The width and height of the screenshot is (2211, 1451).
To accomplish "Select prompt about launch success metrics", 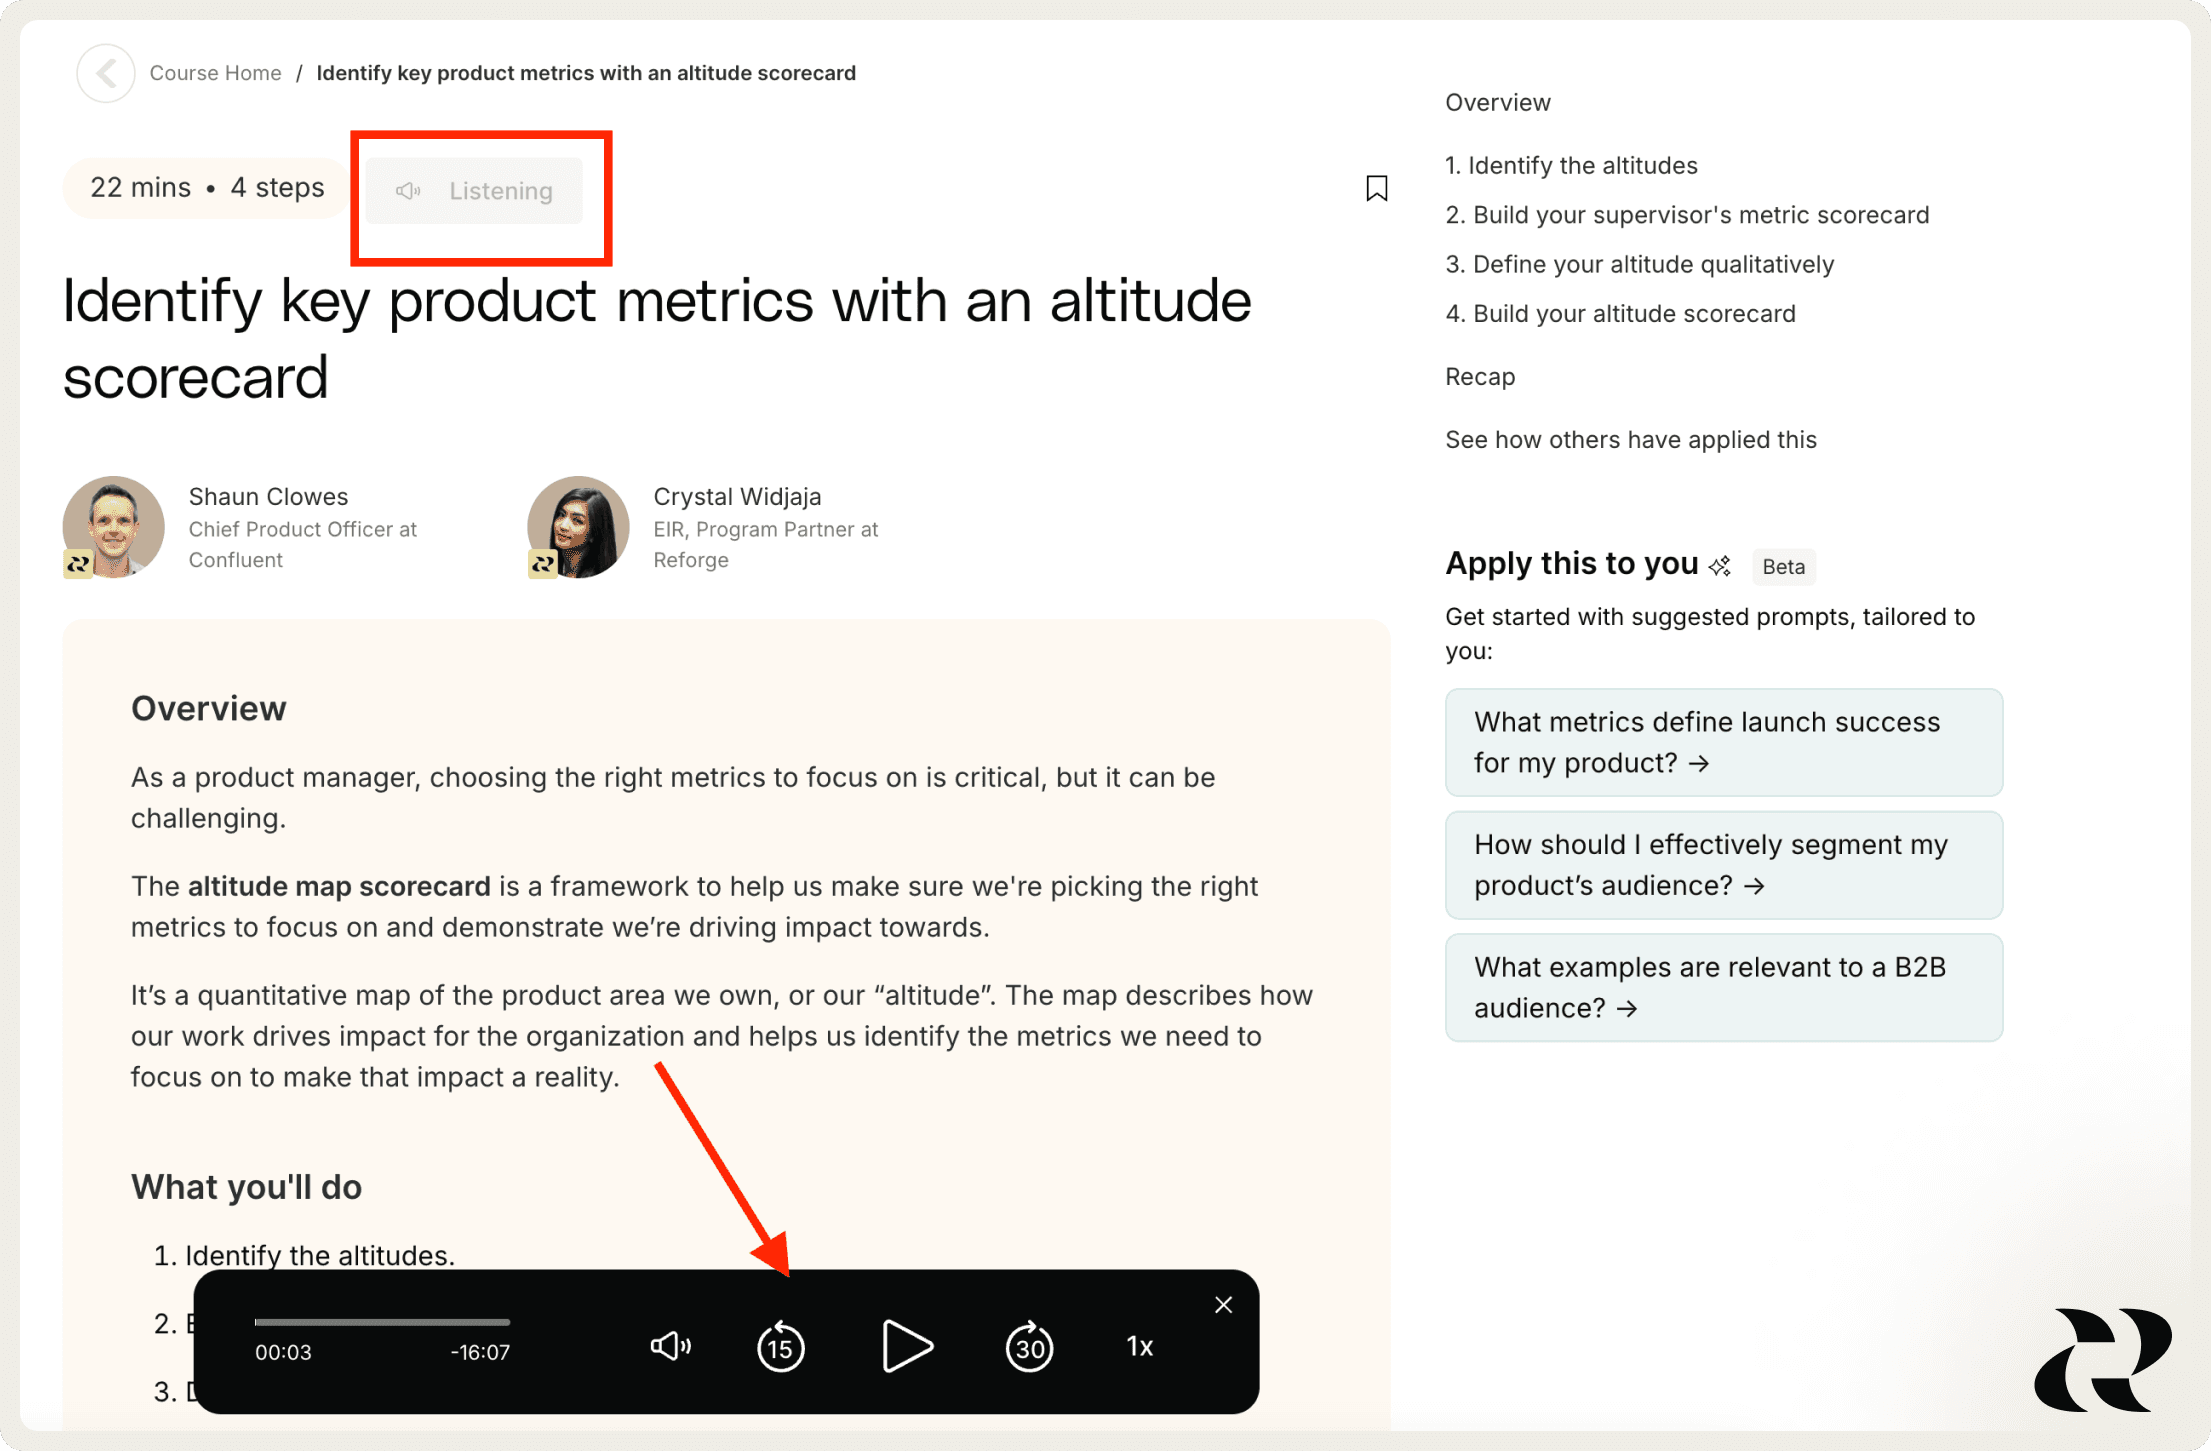I will (x=1723, y=742).
